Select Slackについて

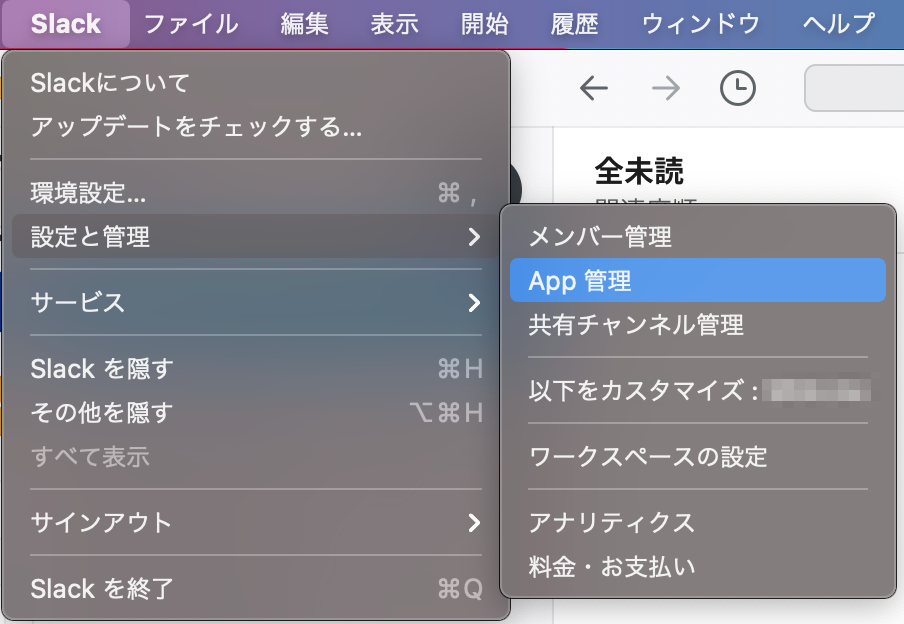pos(255,83)
